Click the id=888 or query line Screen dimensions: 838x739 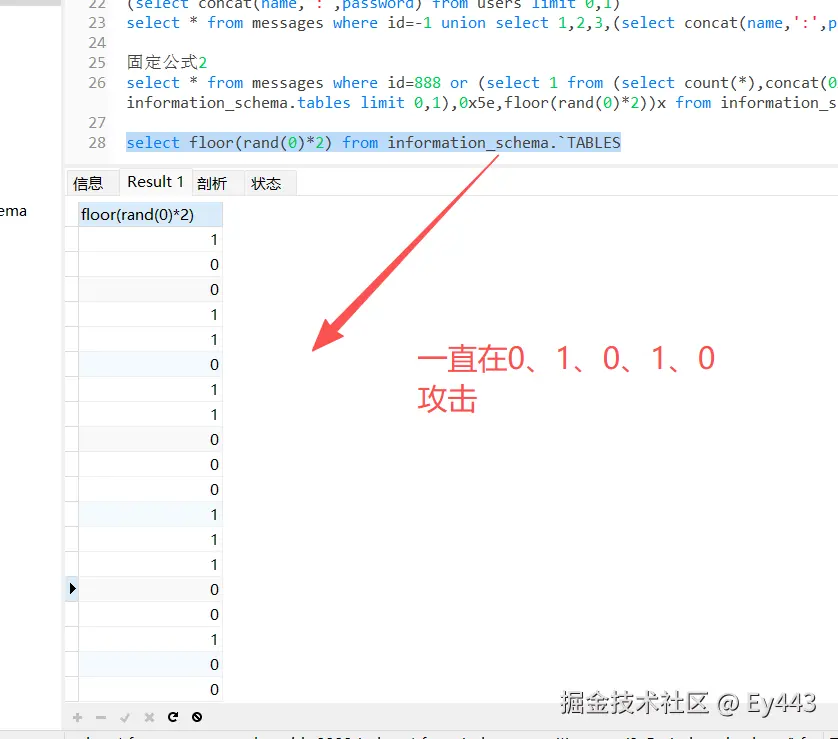pos(482,83)
